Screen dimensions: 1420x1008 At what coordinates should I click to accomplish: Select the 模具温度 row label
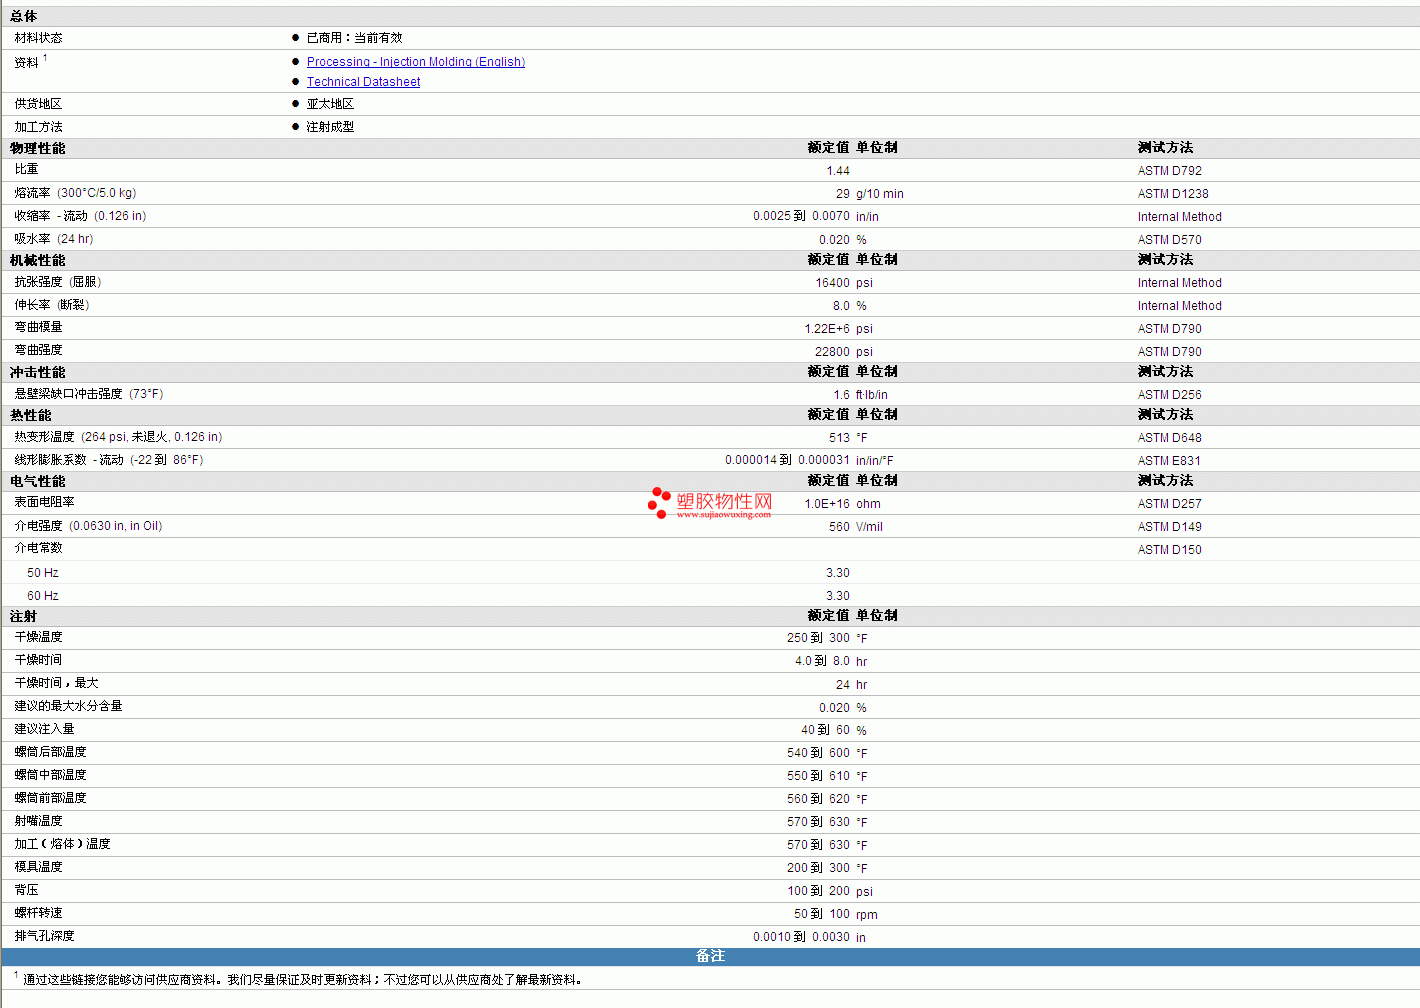pos(38,867)
